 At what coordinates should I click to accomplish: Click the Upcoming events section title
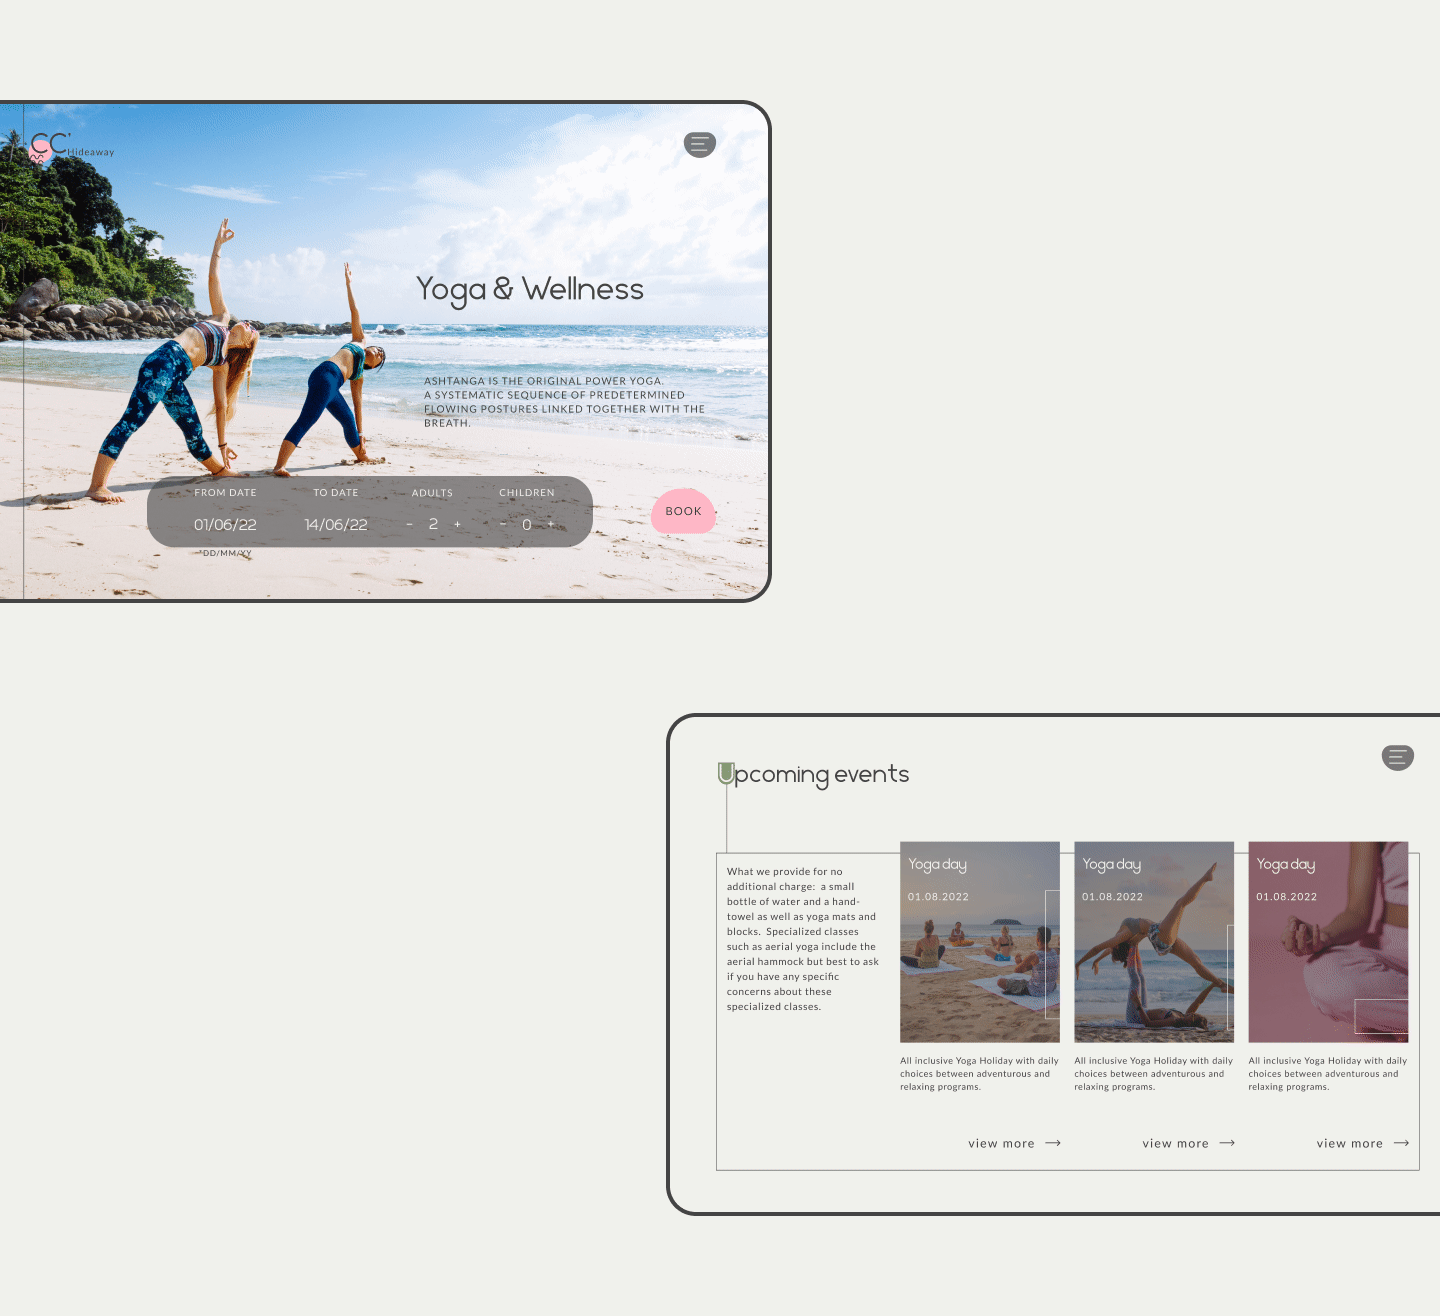(814, 774)
